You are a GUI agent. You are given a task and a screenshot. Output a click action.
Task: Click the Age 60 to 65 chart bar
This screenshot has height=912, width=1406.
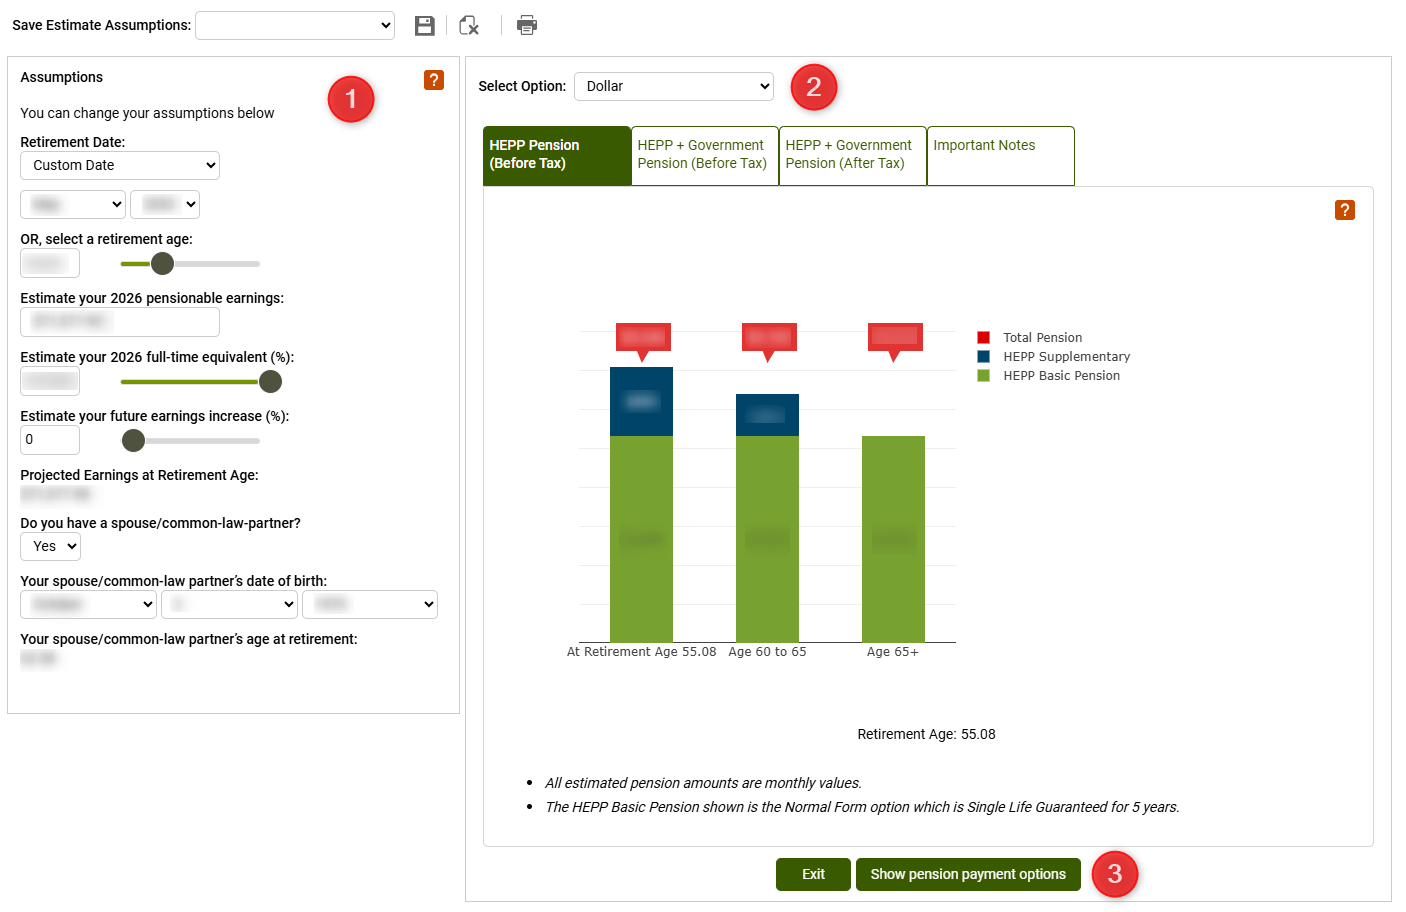pyautogui.click(x=767, y=518)
